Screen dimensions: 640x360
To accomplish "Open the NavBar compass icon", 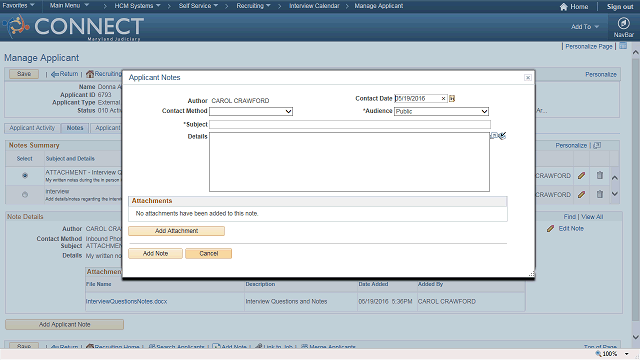I will point(623,23).
